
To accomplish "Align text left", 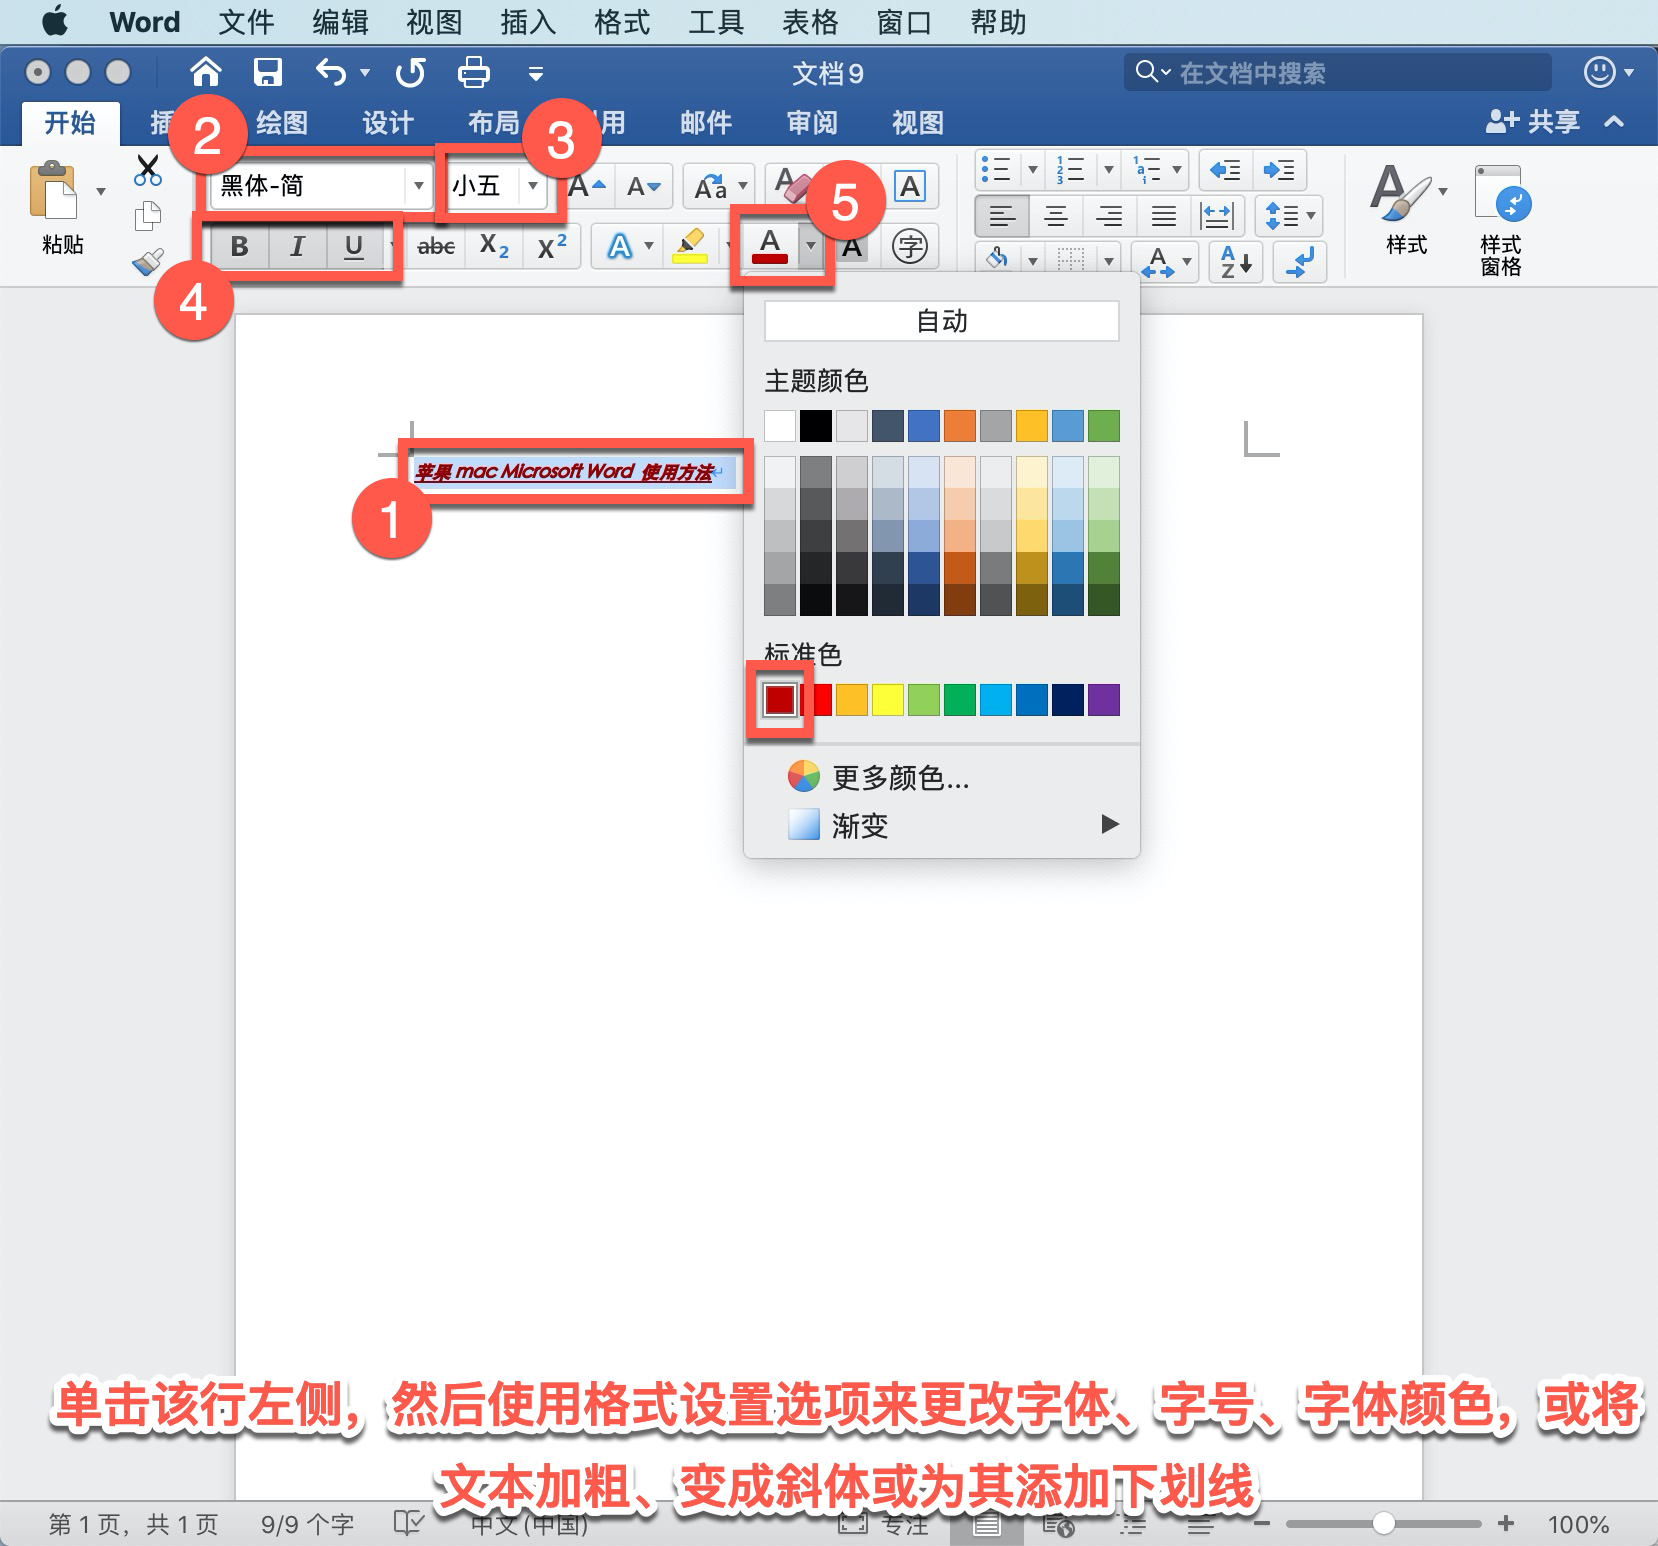I will [x=1002, y=215].
